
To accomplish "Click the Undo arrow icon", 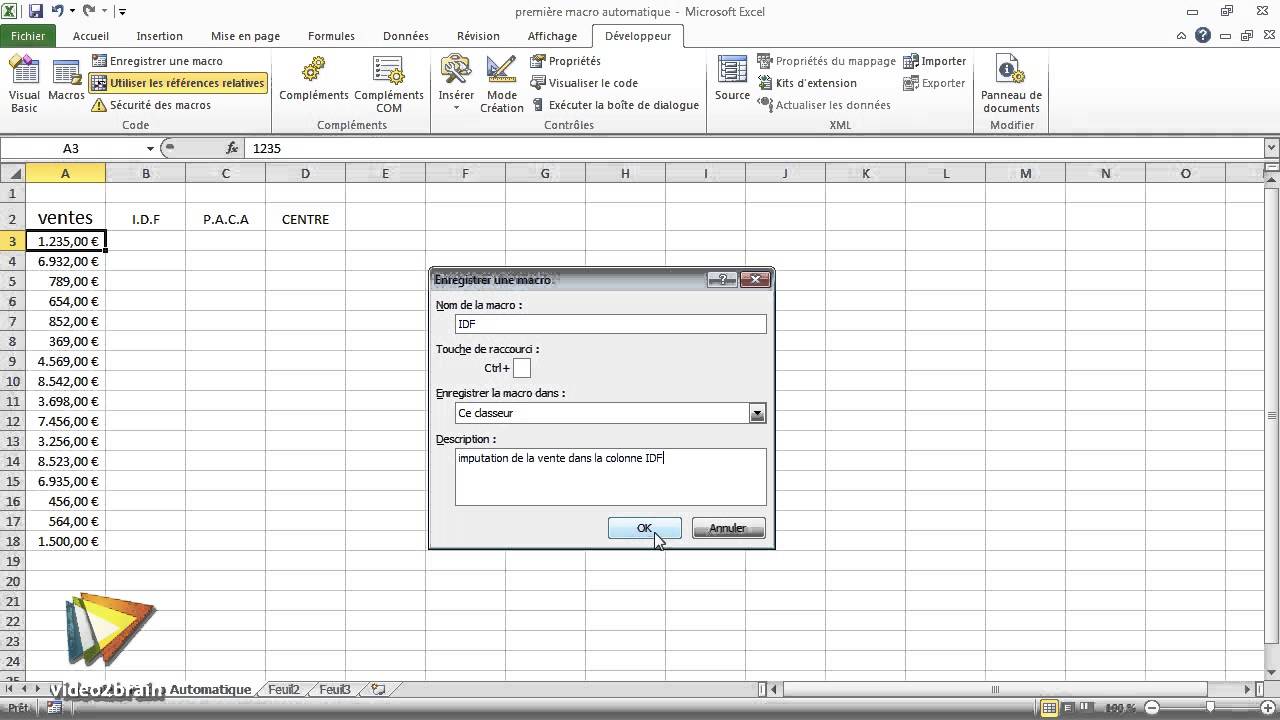I will point(58,11).
